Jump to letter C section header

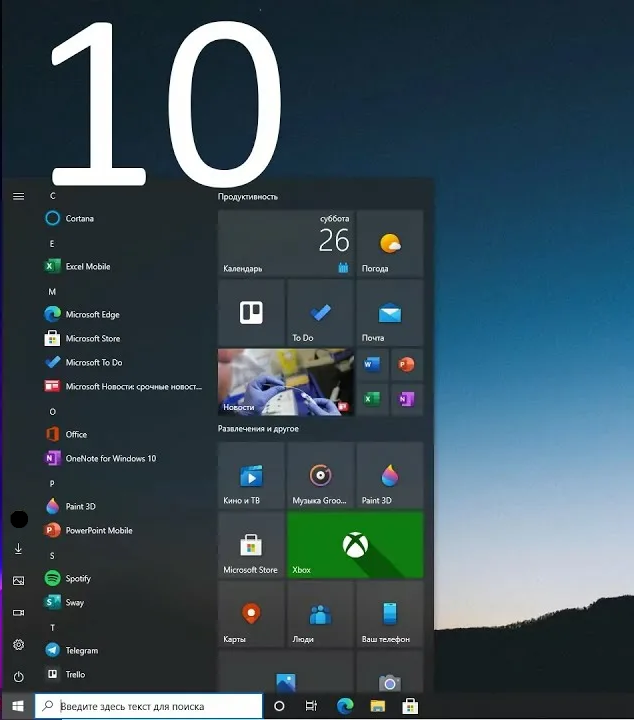pos(52,196)
